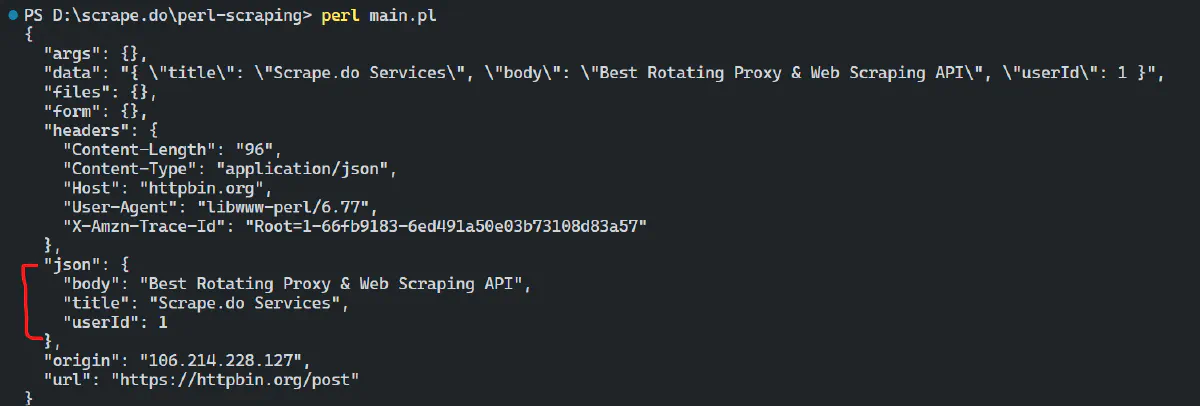Click the PS D:\scrape.do\perl-scraping prompt path
The width and height of the screenshot is (1200, 406).
(167, 17)
